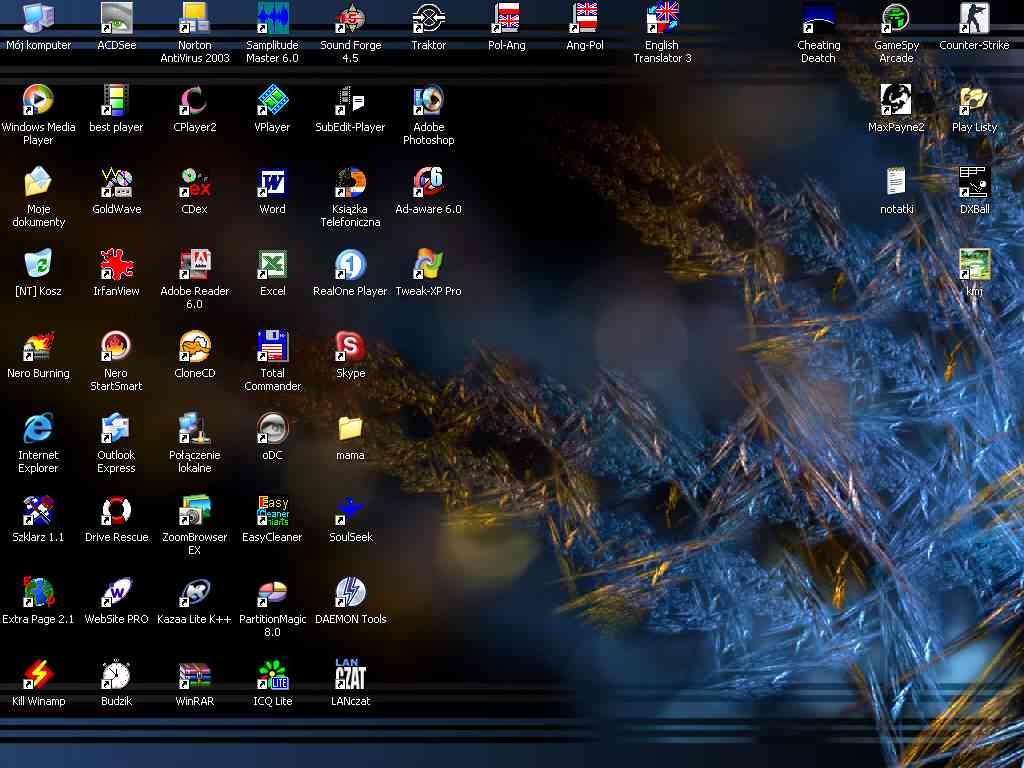Screen dimensions: 1024x768
Task: Select the Nero Burning icon
Action: [x=38, y=346]
